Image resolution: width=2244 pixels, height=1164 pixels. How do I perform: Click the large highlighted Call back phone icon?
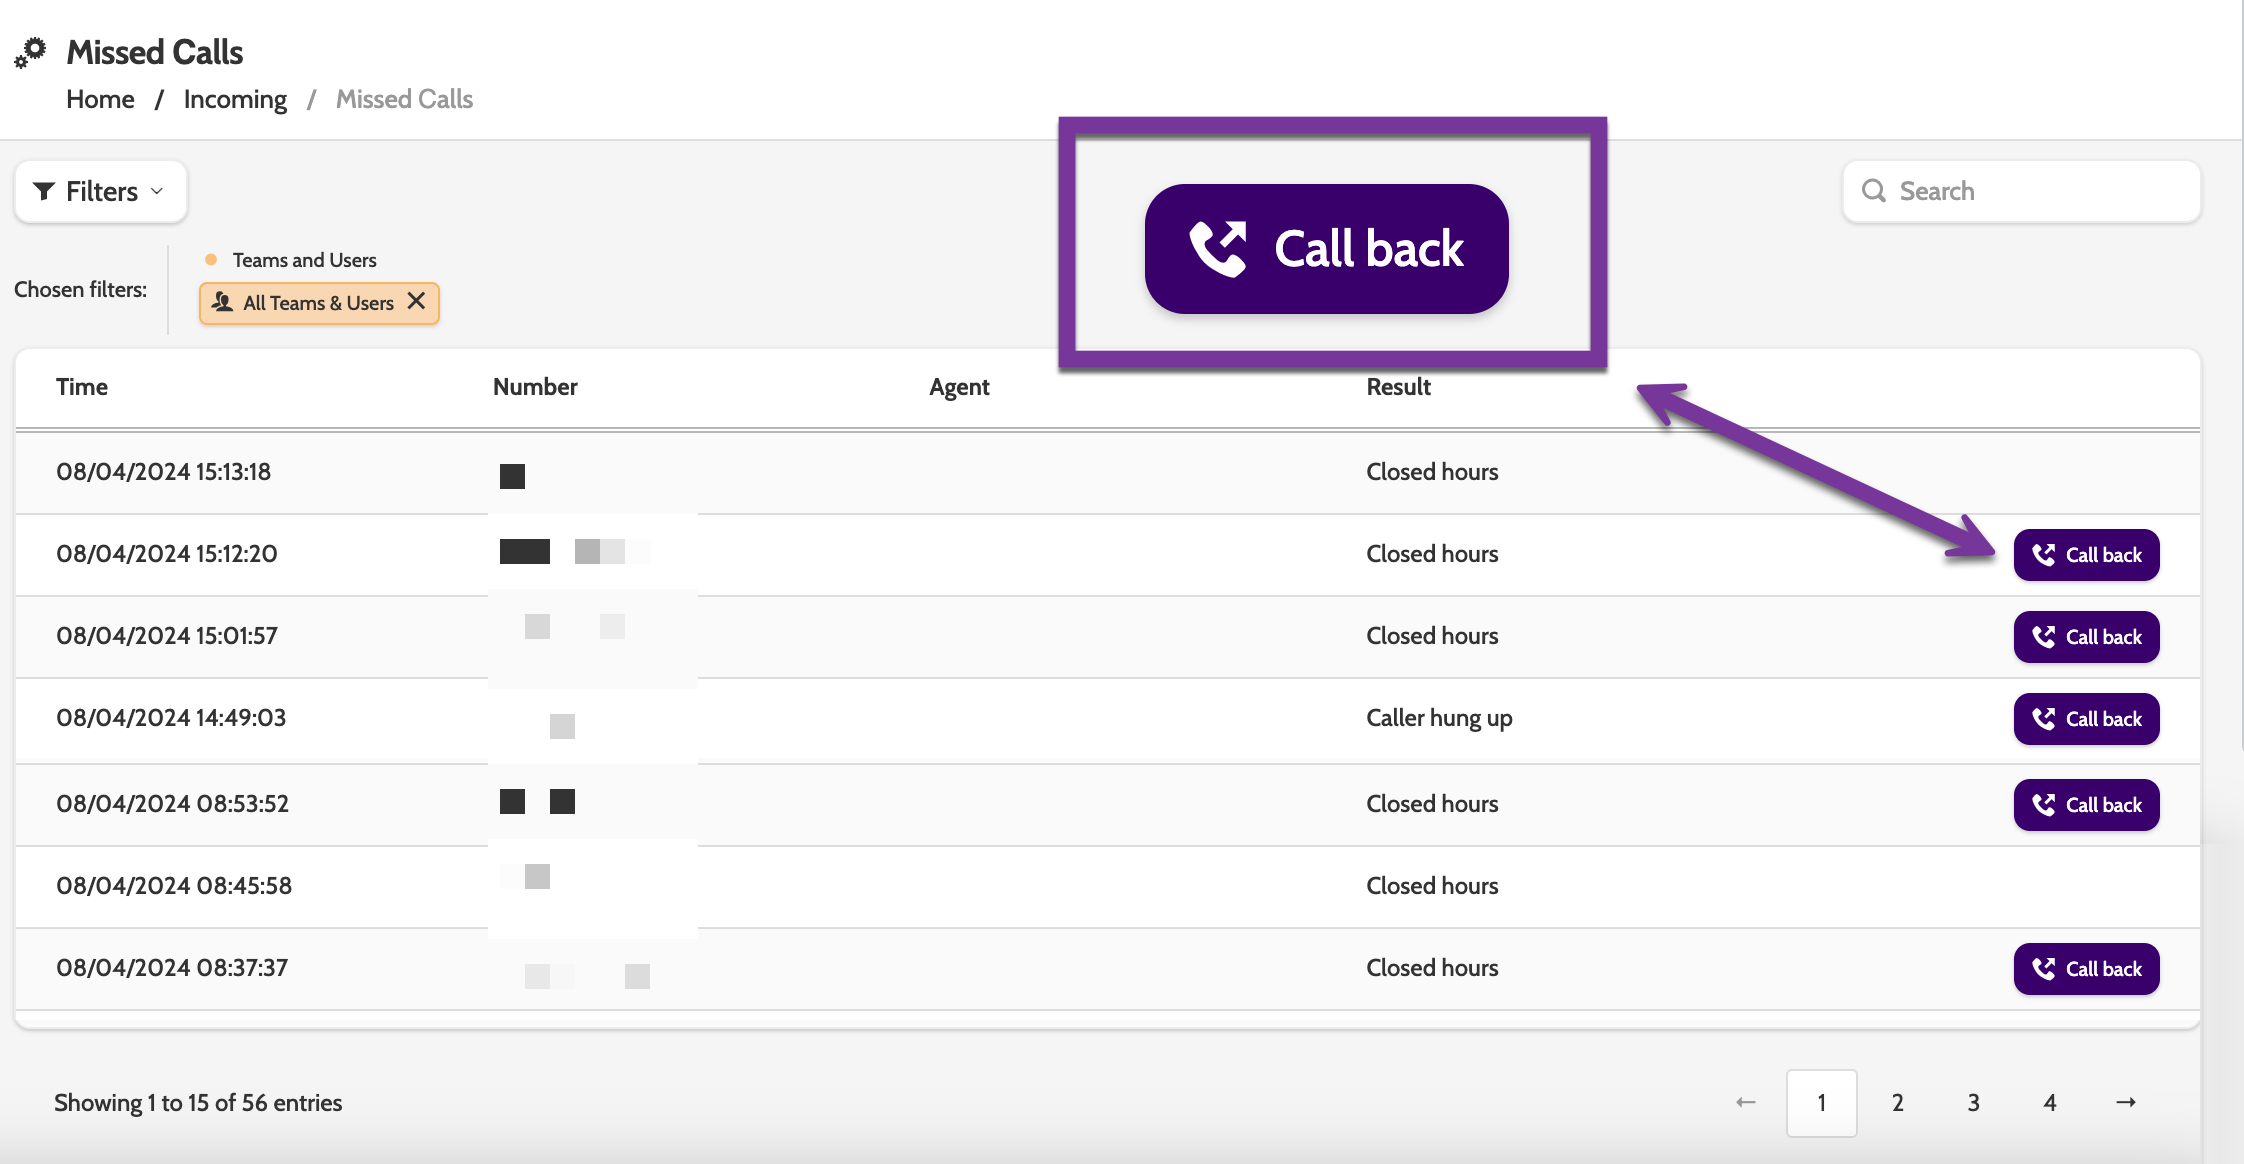click(x=1218, y=248)
